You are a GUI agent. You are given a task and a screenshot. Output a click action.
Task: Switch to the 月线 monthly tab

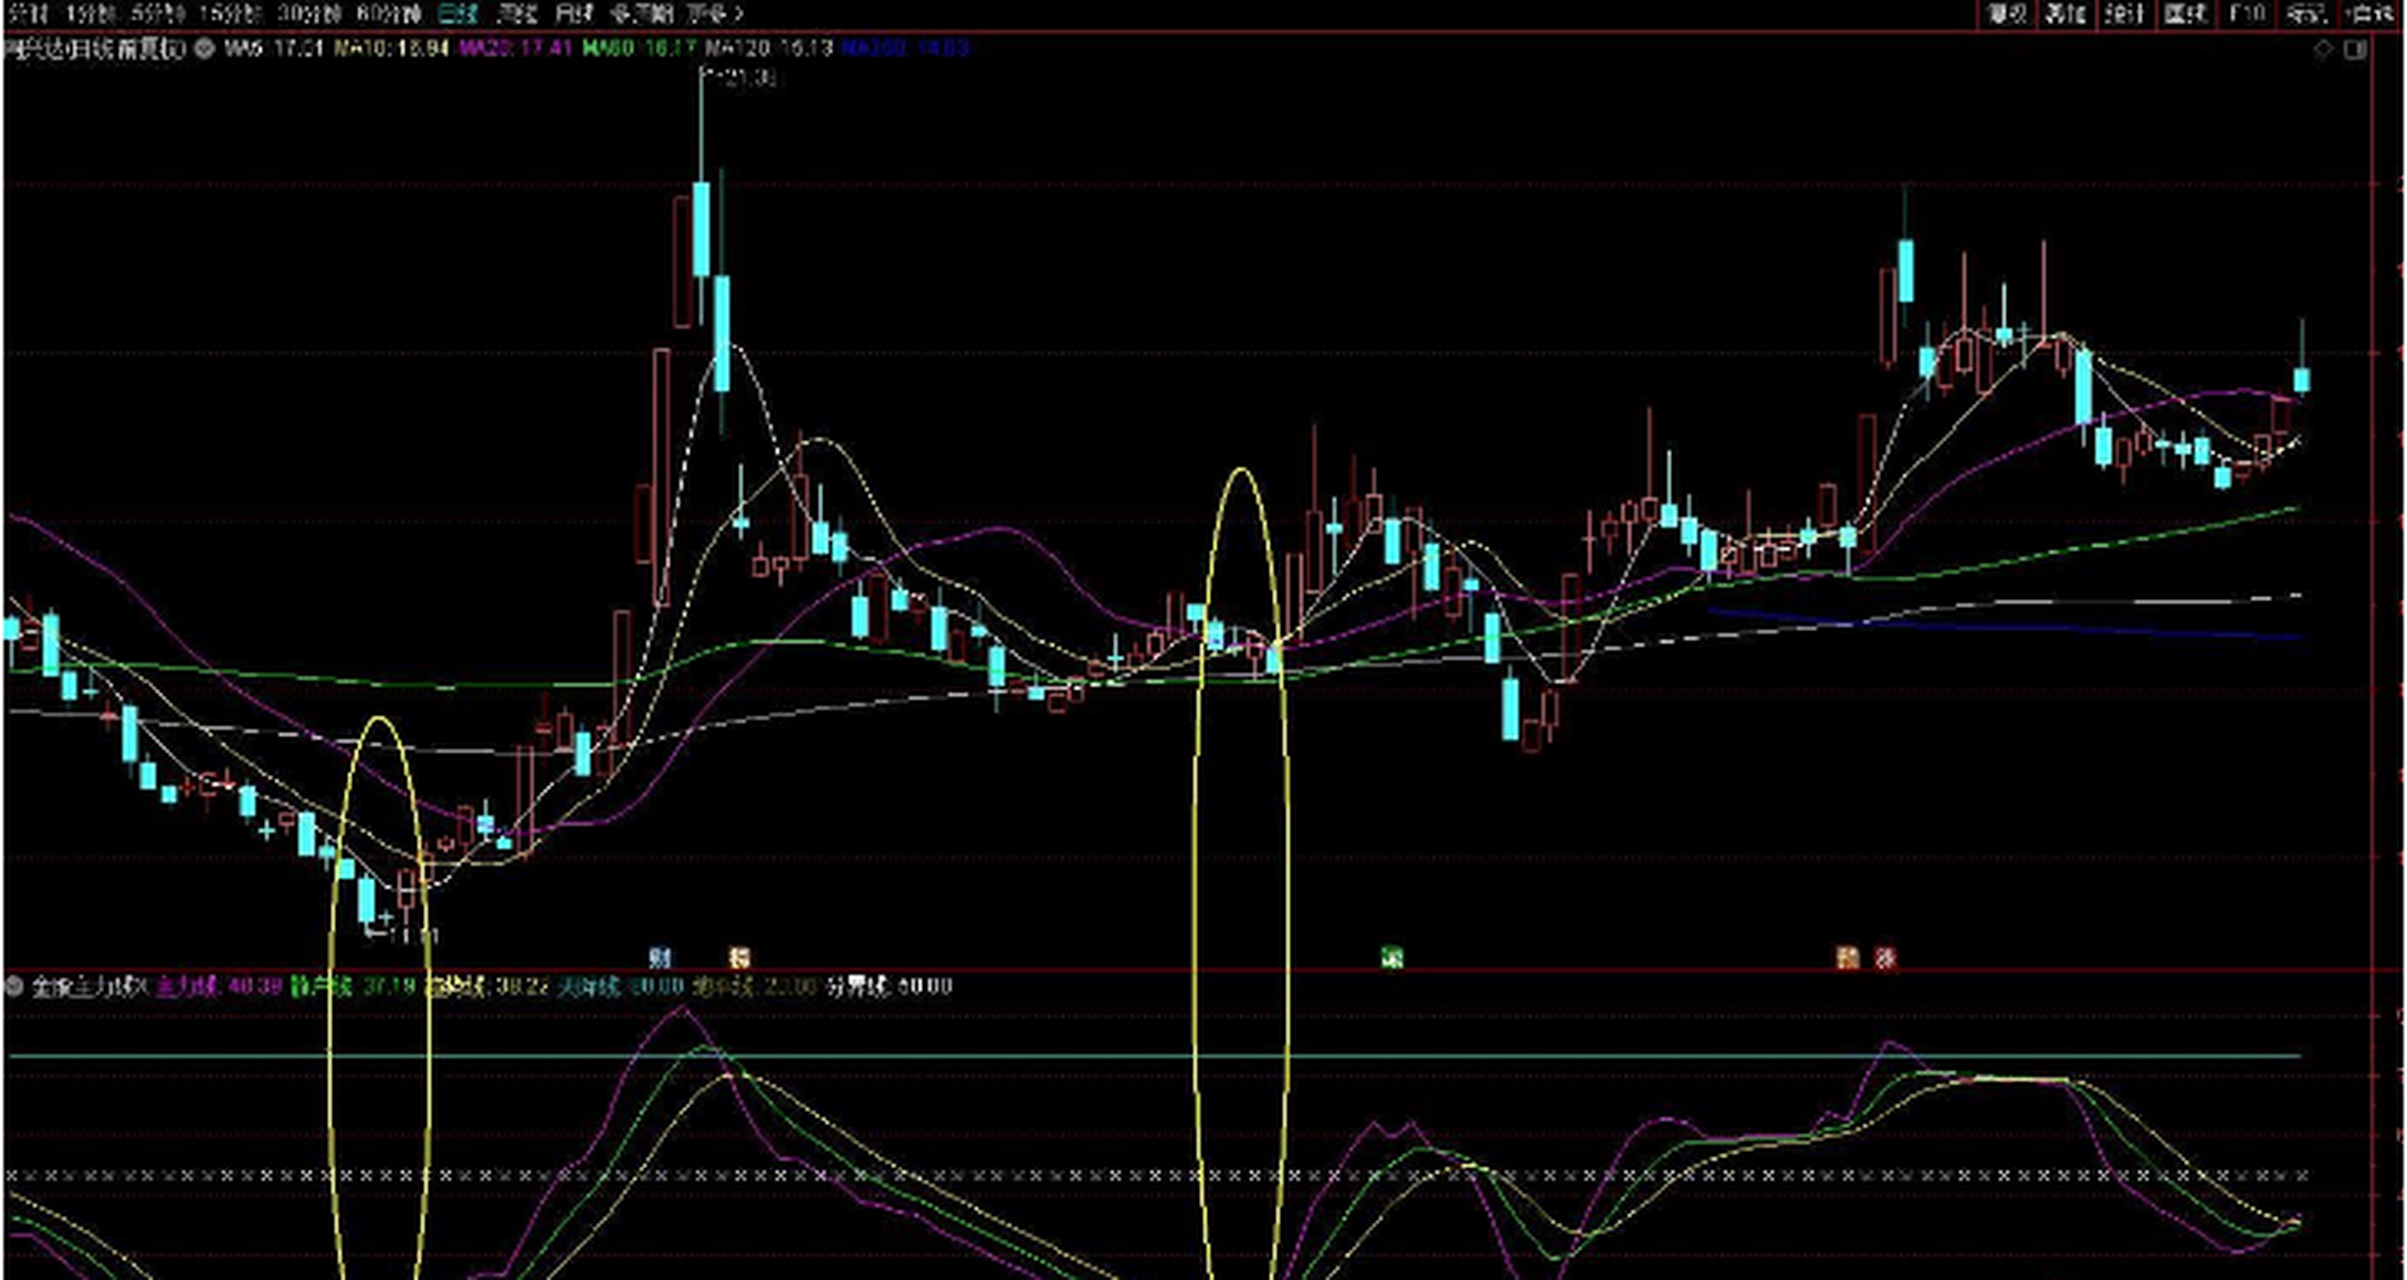(x=574, y=14)
